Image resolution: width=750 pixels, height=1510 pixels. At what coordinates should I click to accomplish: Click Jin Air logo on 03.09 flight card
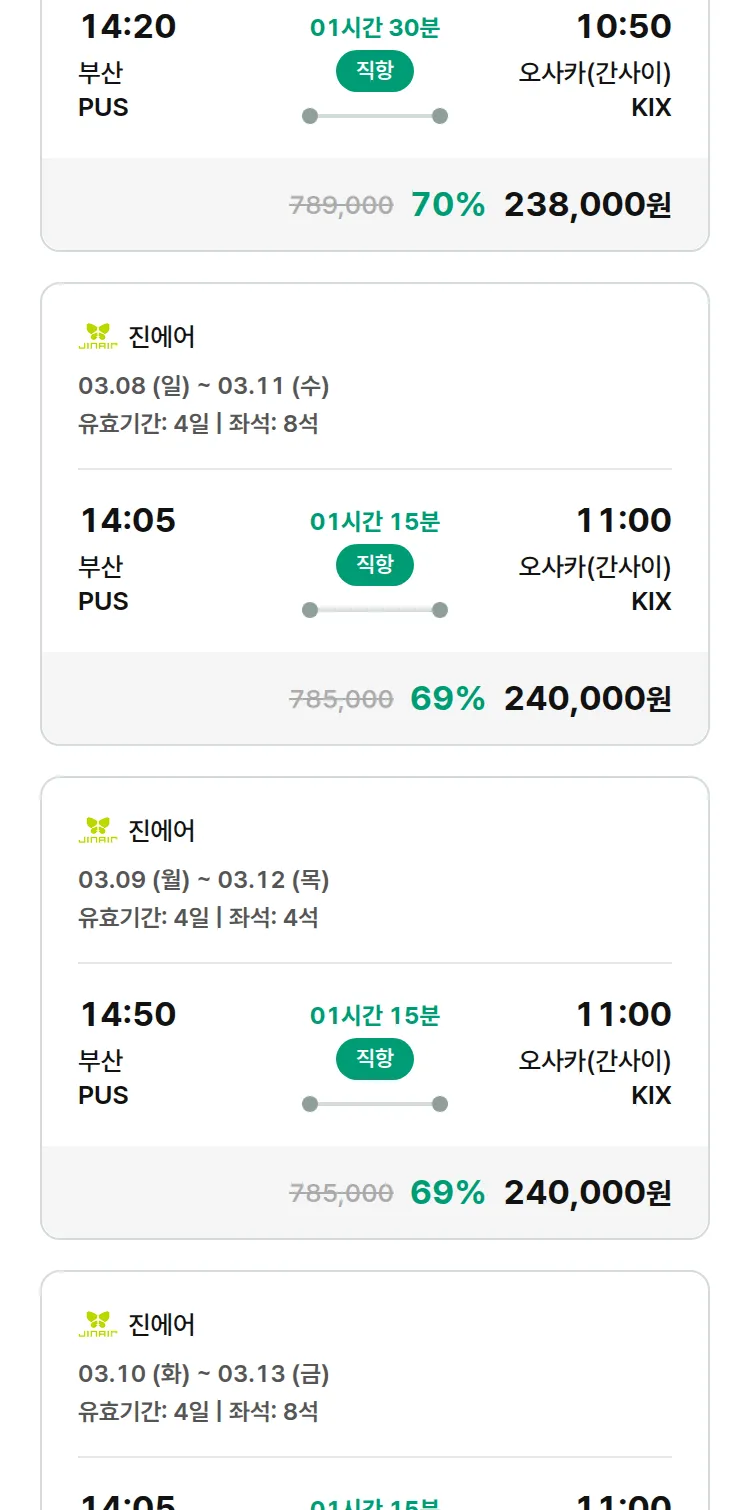click(98, 831)
